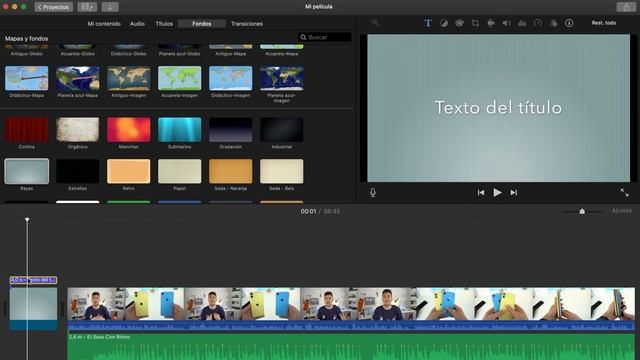Choose the Submarino background
Image resolution: width=640 pixels, height=360 pixels.
pos(180,129)
